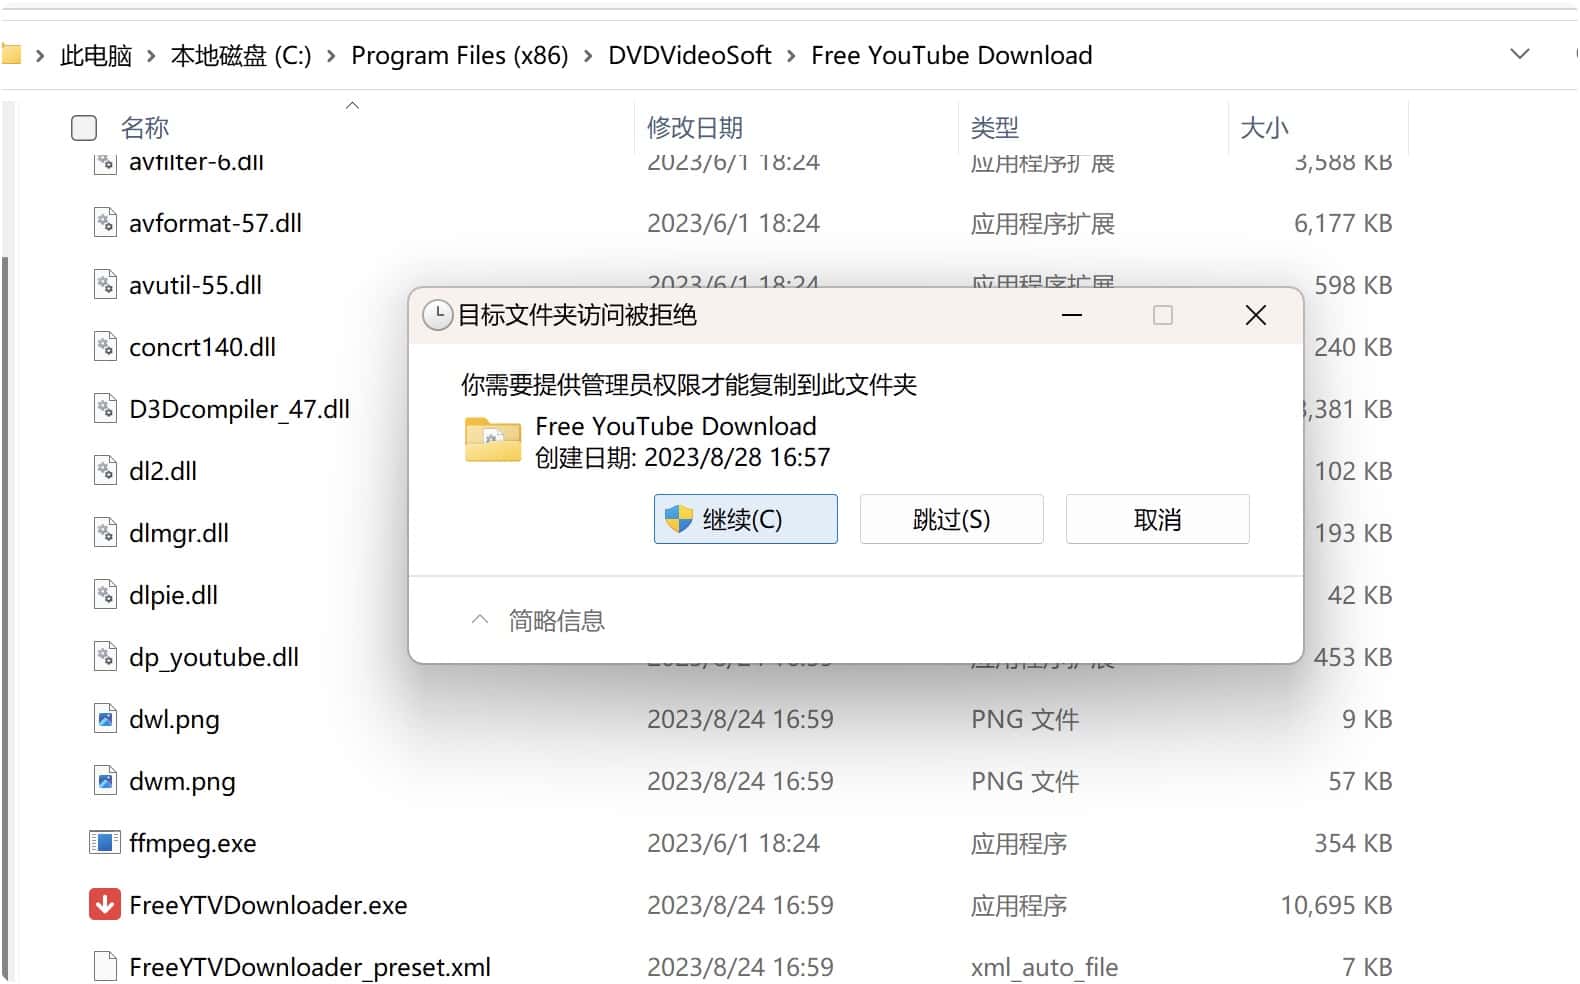This screenshot has height=984, width=1580.
Task: Go to 本地磁盘 (C:) in the breadcrumb
Action: (x=241, y=55)
